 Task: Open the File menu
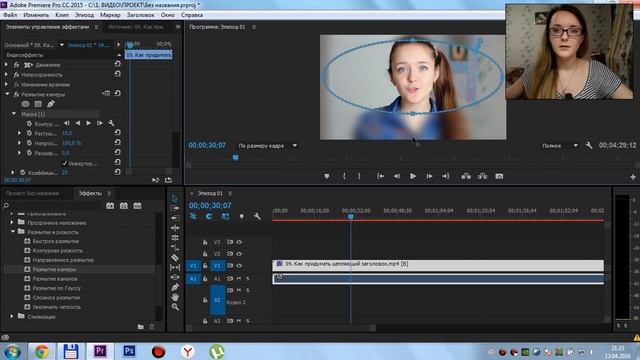pos(10,15)
